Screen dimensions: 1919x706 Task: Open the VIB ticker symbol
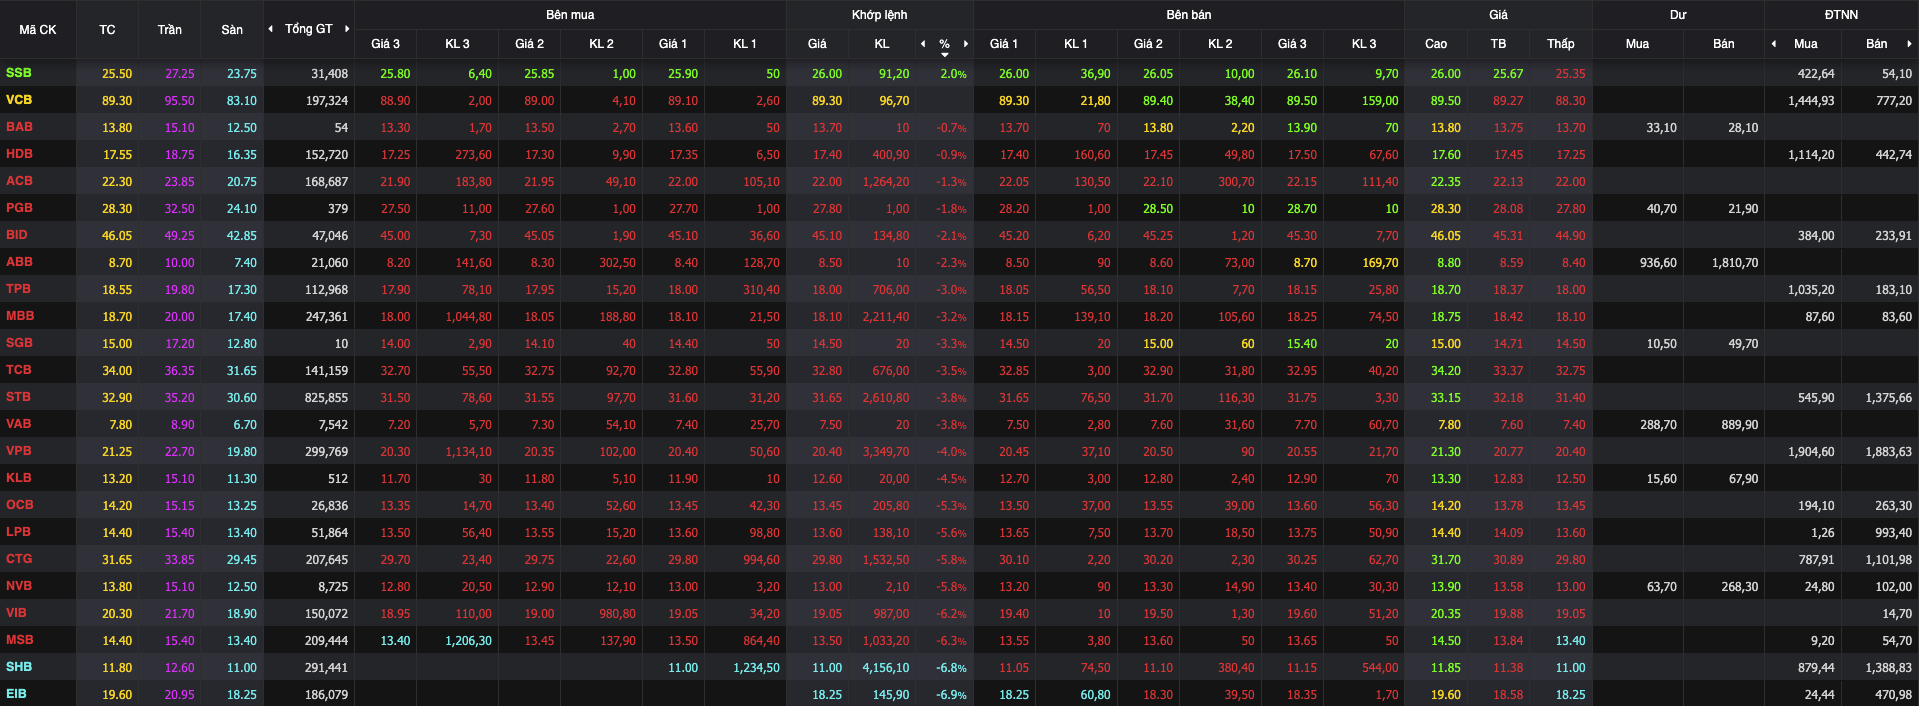(x=16, y=613)
